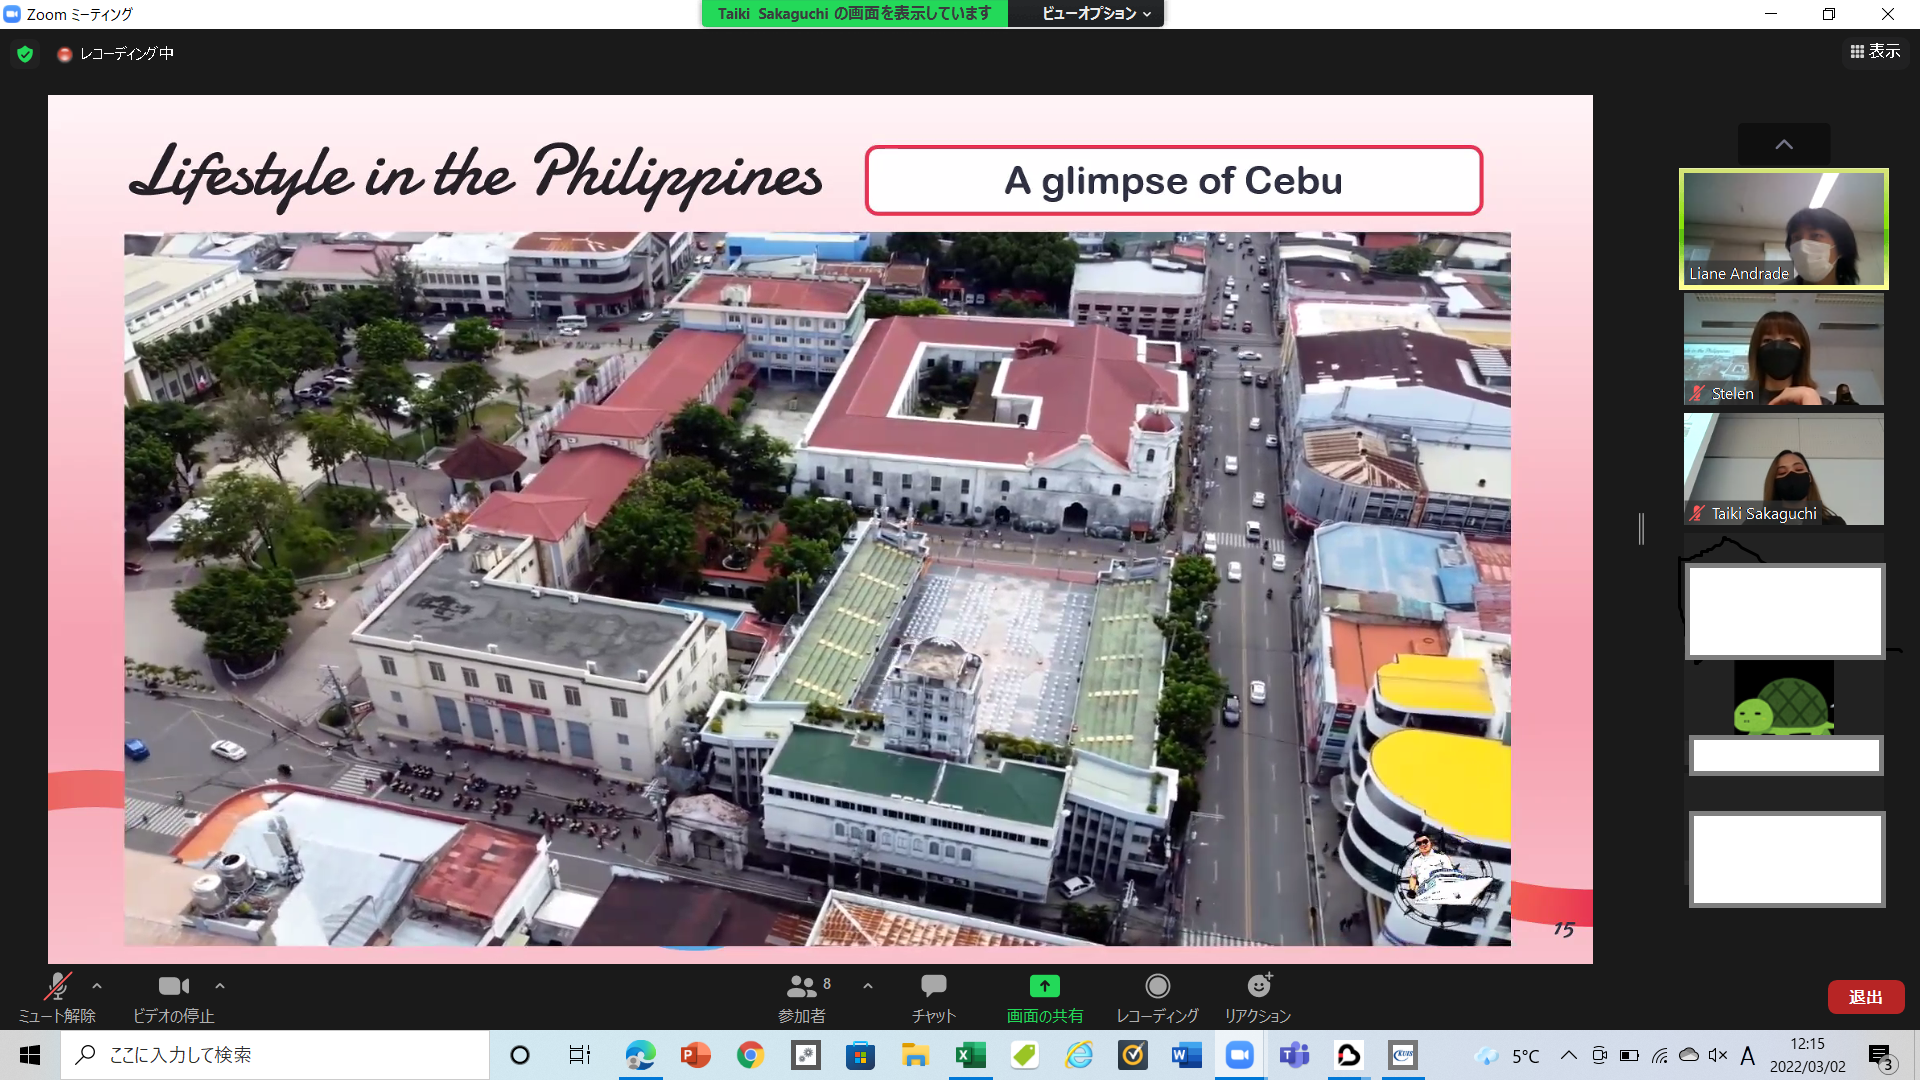Click the recording in progress indicator

coord(115,54)
